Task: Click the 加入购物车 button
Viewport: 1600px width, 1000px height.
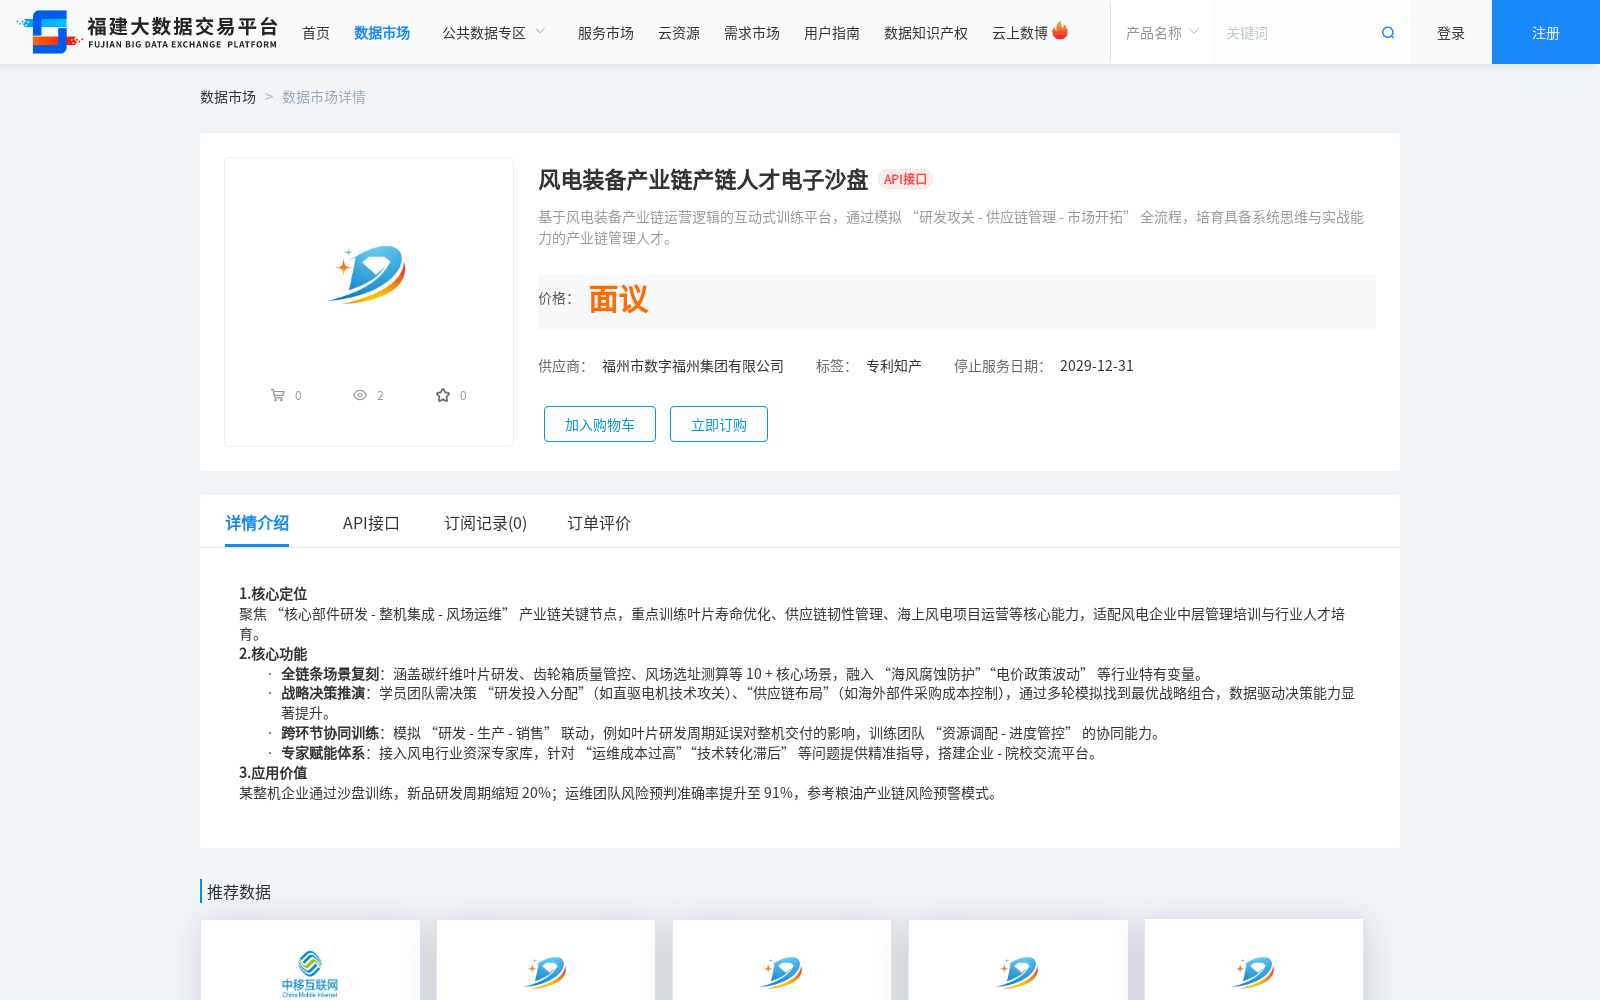Action: (x=600, y=424)
